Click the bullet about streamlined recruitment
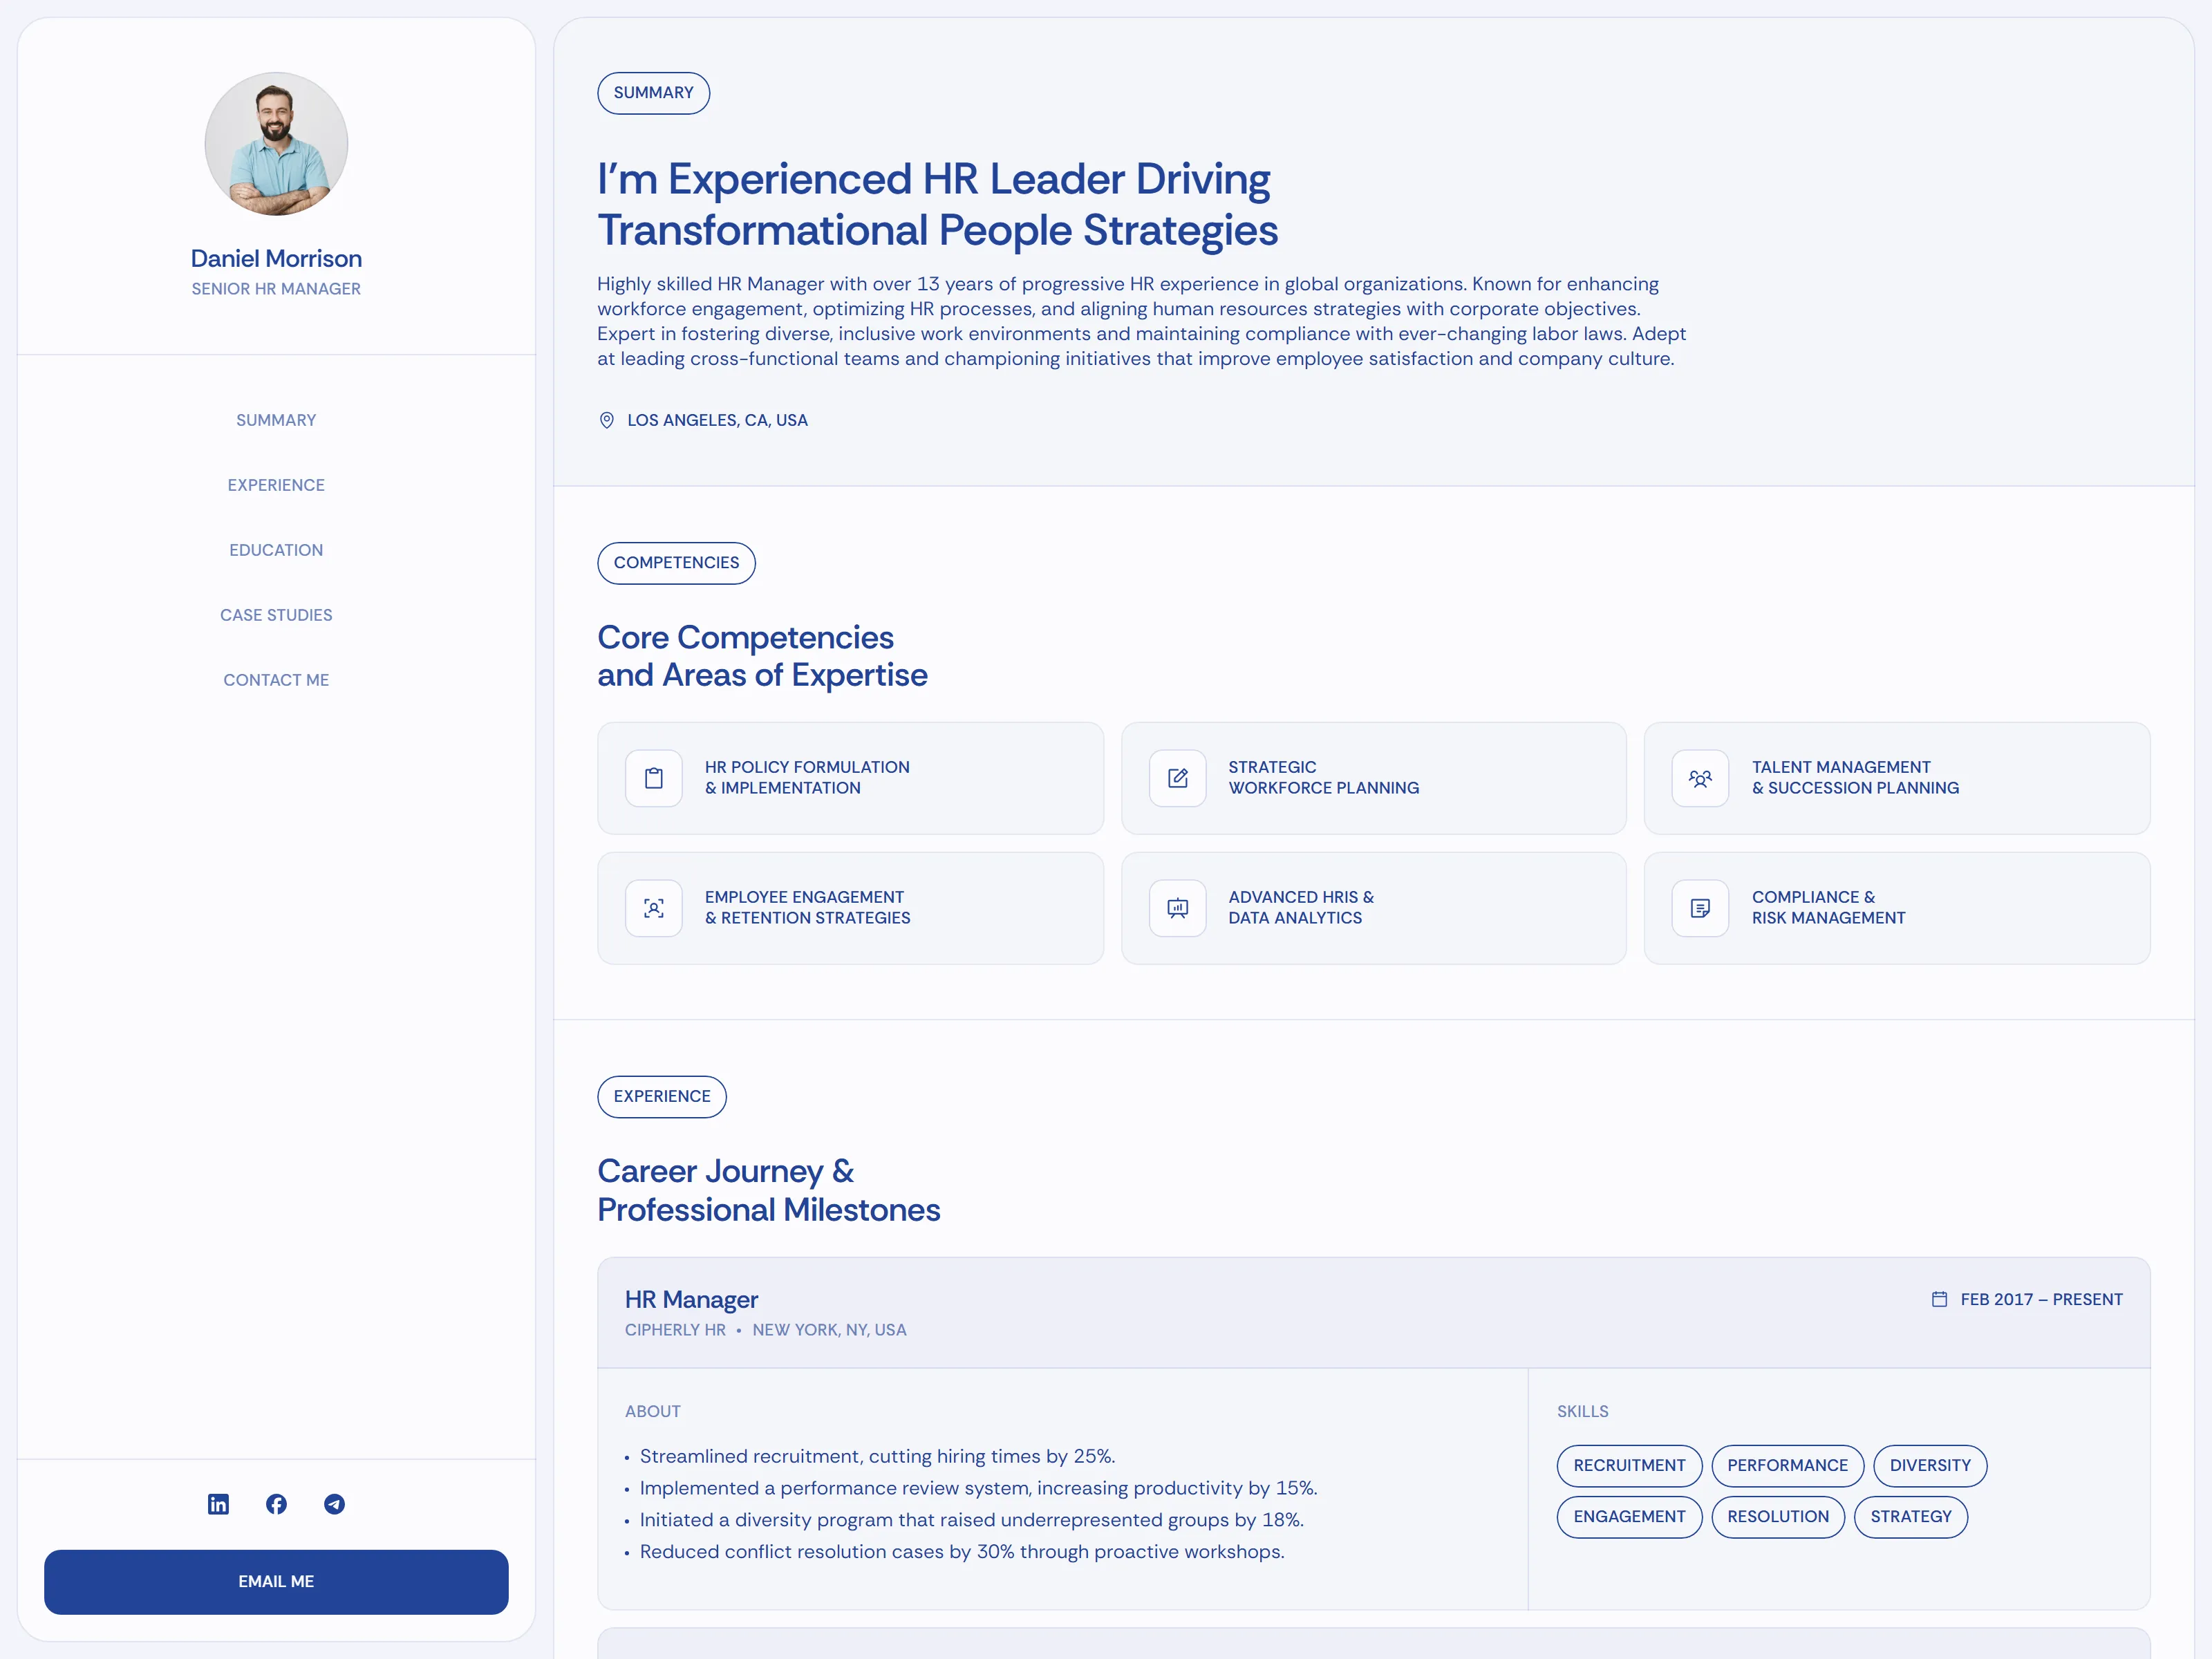The width and height of the screenshot is (2212, 1659). [877, 1456]
